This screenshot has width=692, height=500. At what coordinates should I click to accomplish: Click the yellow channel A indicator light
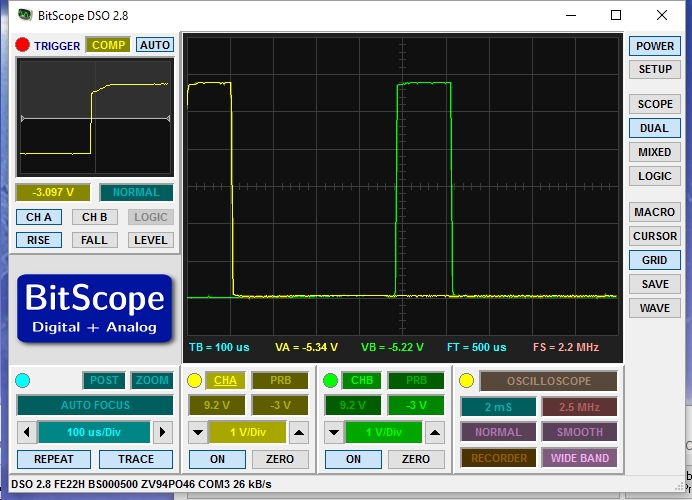tap(194, 381)
